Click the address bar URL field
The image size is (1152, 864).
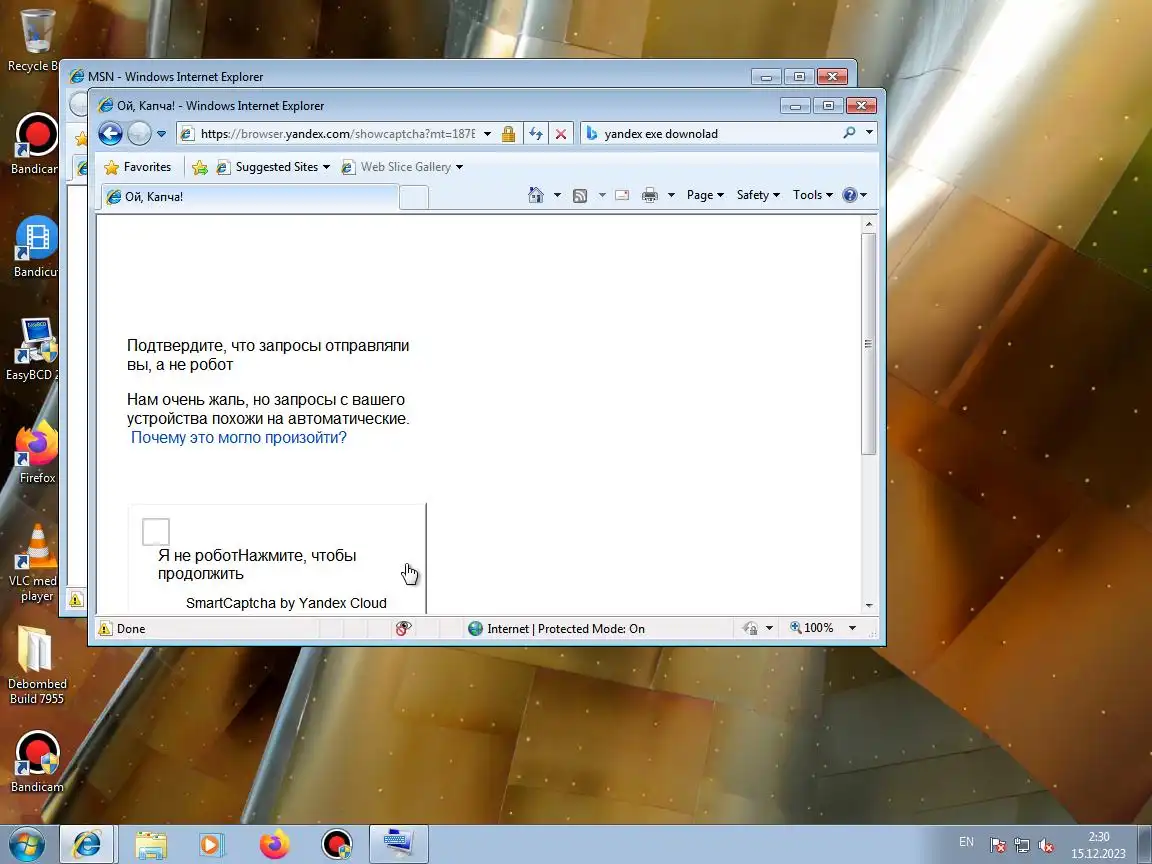click(x=329, y=134)
